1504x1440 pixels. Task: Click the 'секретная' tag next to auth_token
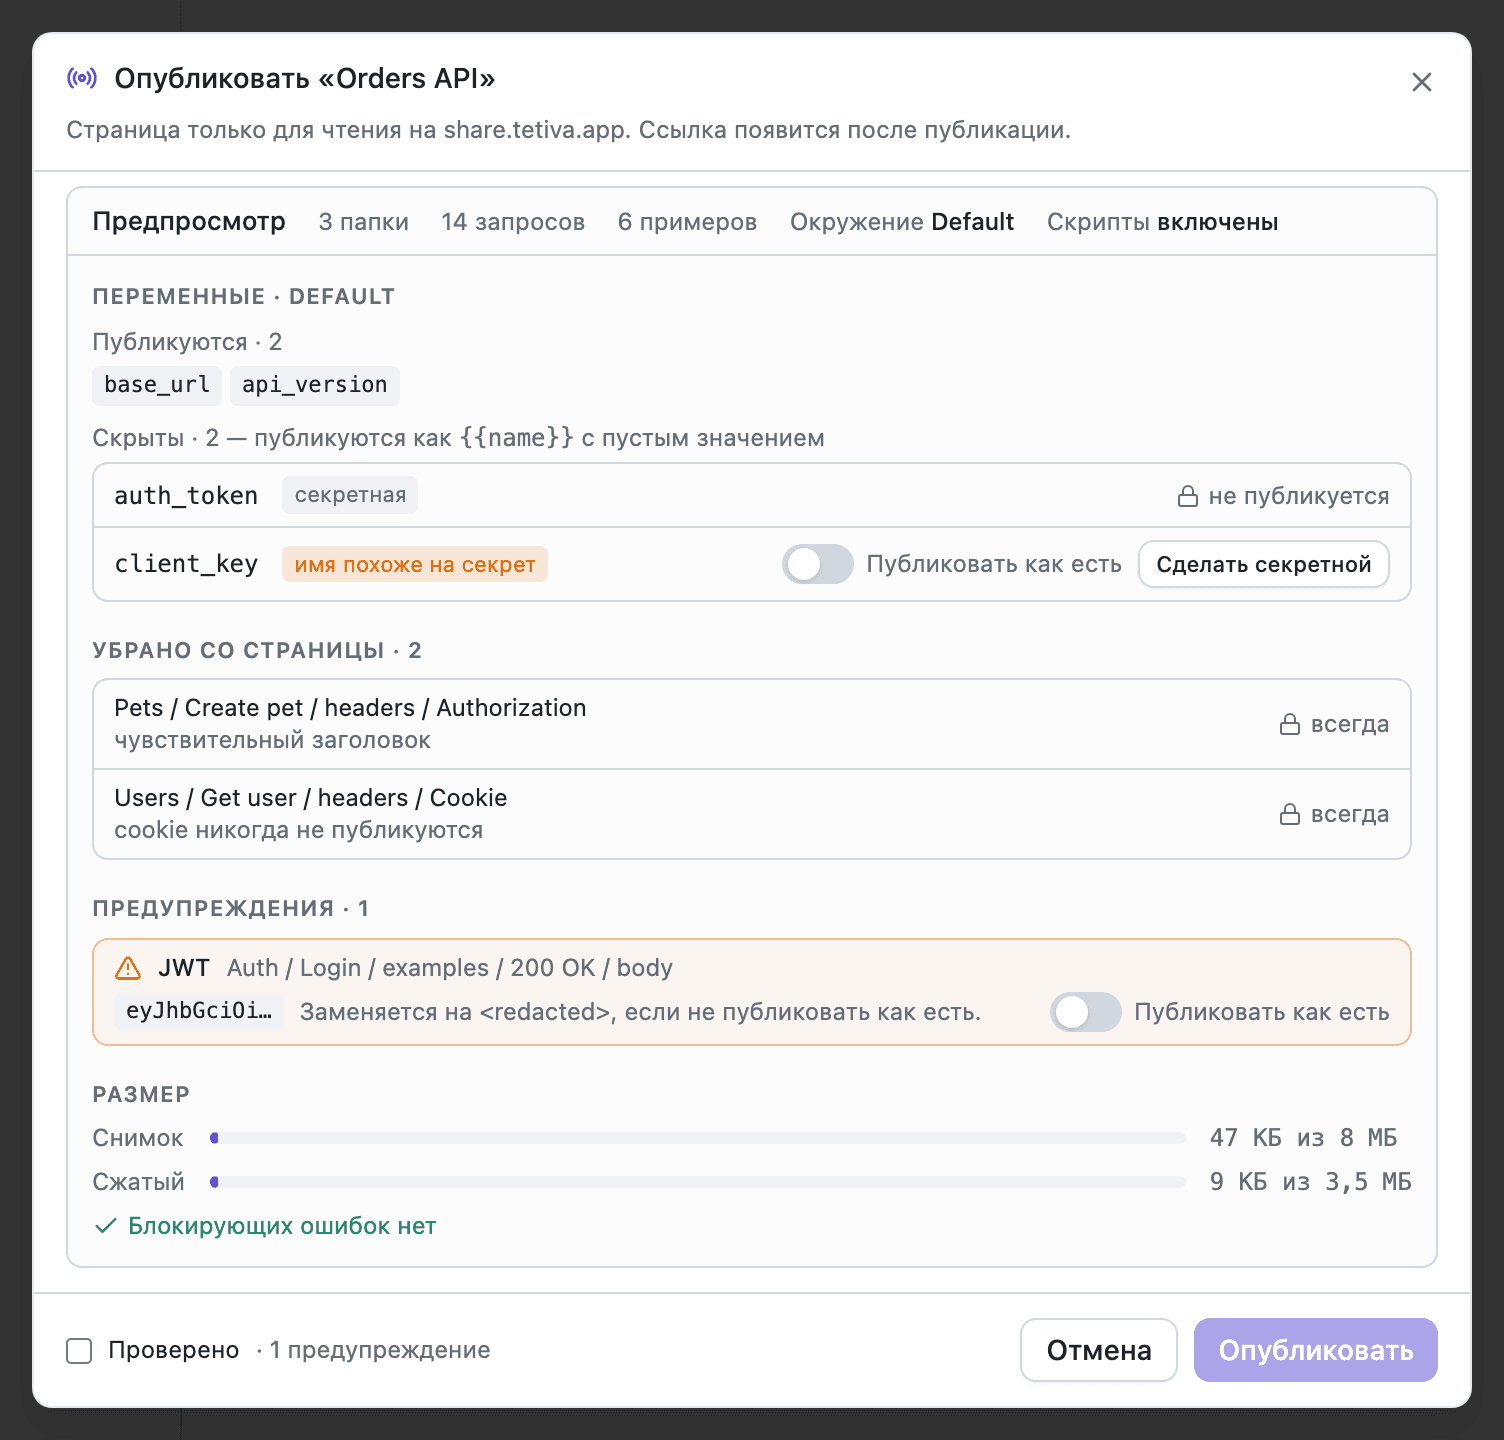(x=350, y=495)
